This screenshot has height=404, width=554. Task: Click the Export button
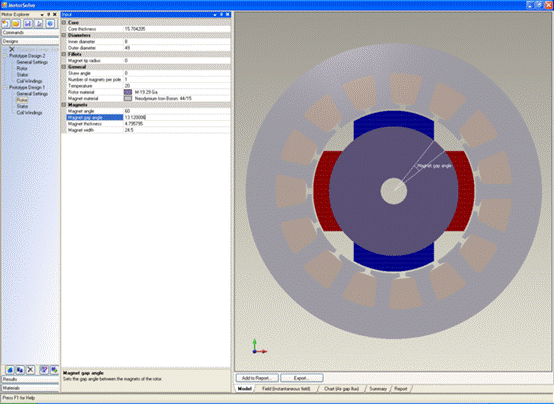coord(302,378)
